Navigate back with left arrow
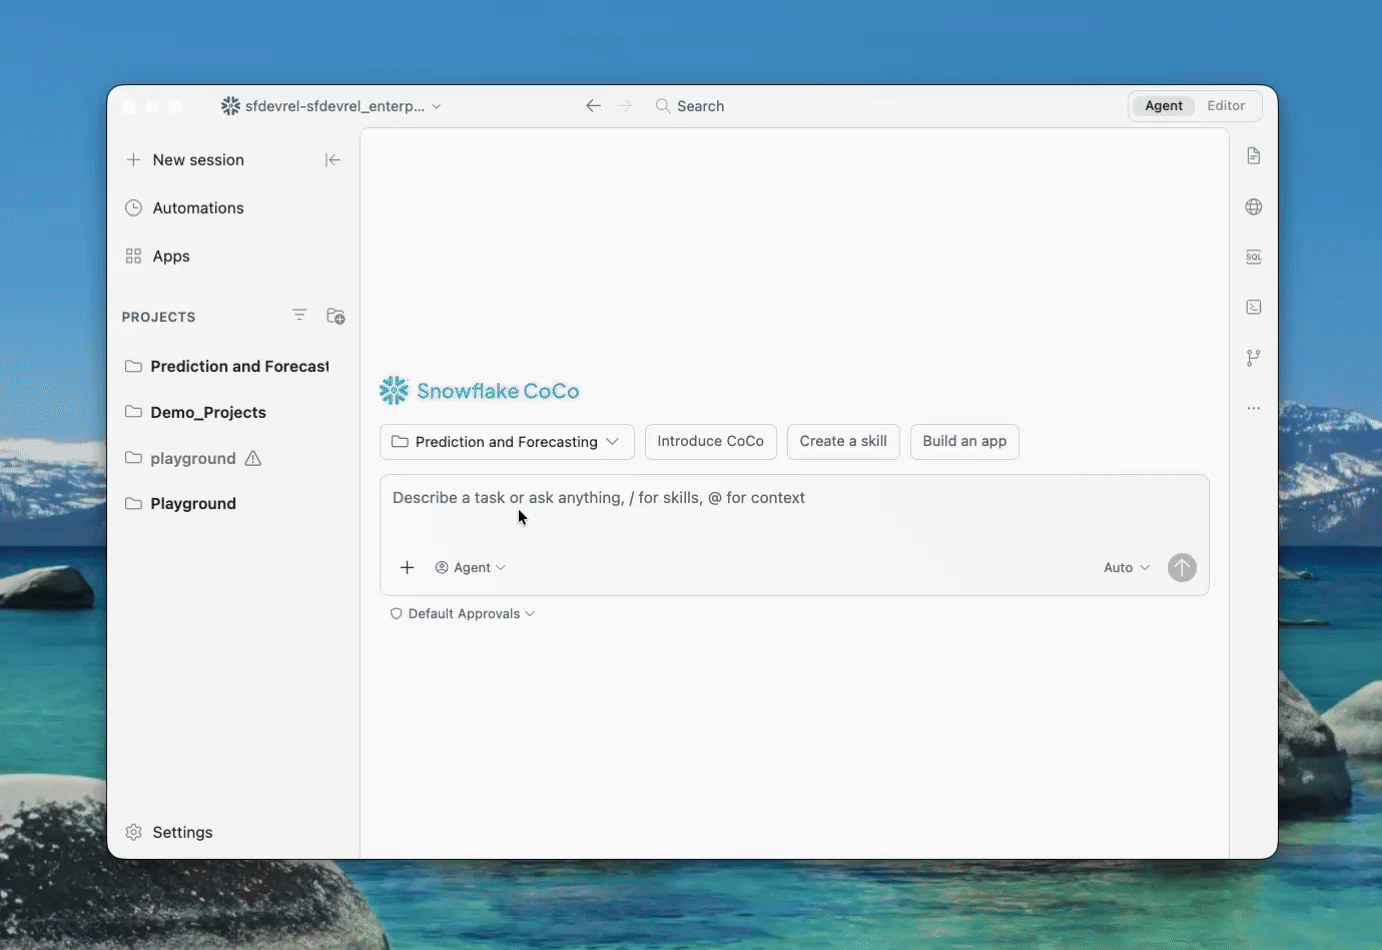Image resolution: width=1382 pixels, height=950 pixels. [x=593, y=105]
